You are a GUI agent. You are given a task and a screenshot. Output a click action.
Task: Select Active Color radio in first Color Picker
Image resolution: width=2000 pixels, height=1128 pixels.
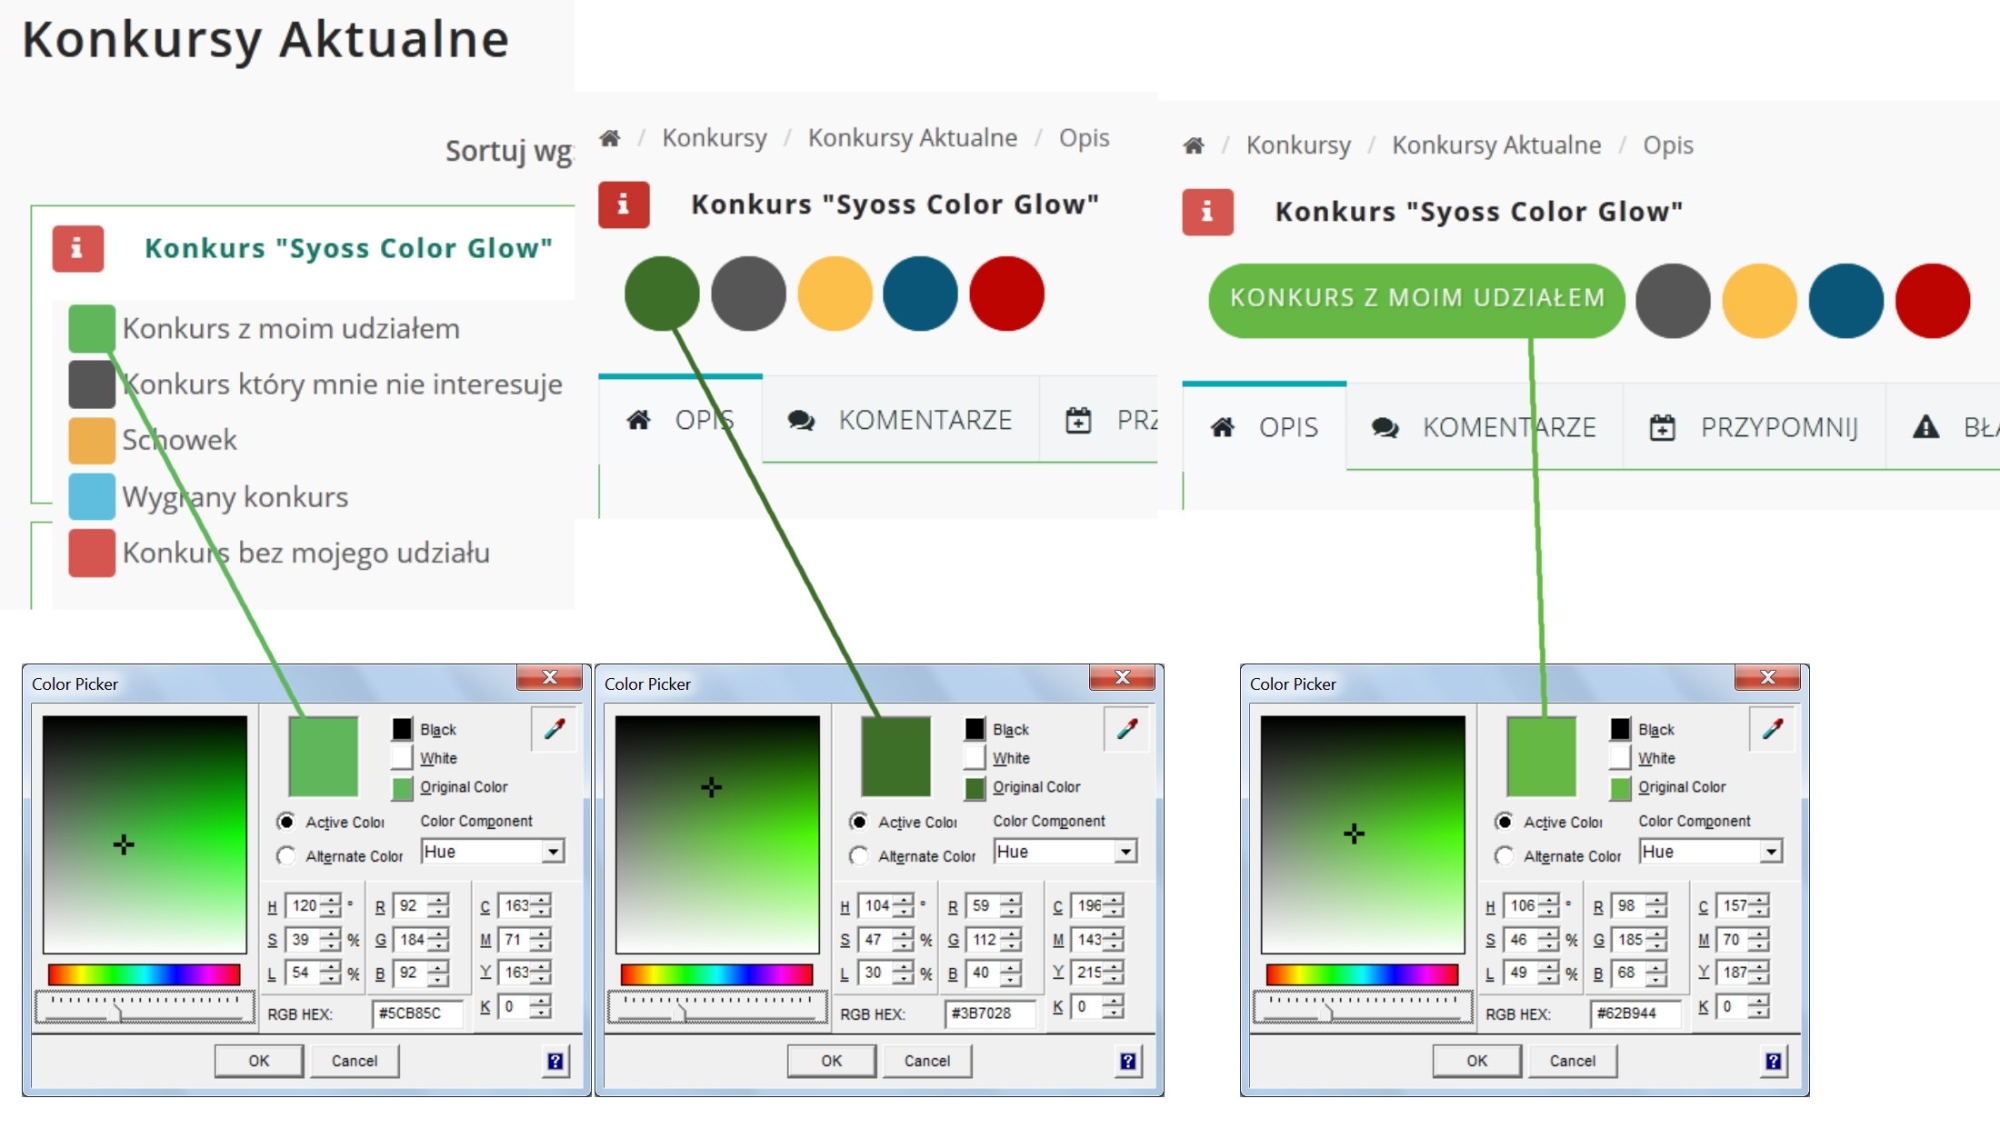coord(287,821)
